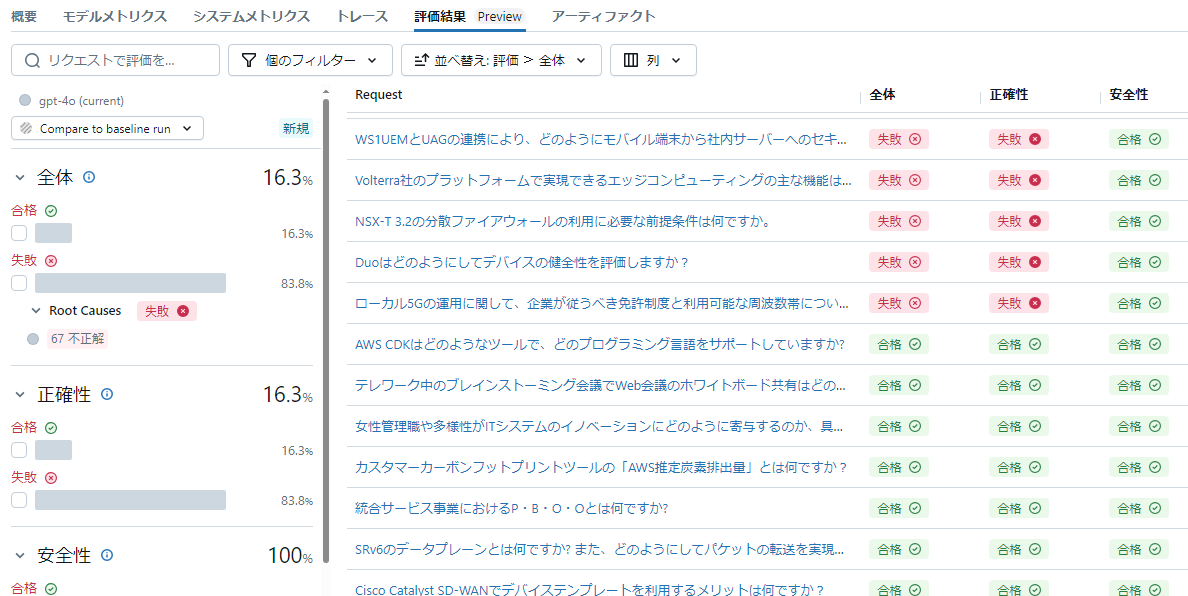1188x596 pixels.
Task: Click the sort arrow icon
Action: pos(421,60)
